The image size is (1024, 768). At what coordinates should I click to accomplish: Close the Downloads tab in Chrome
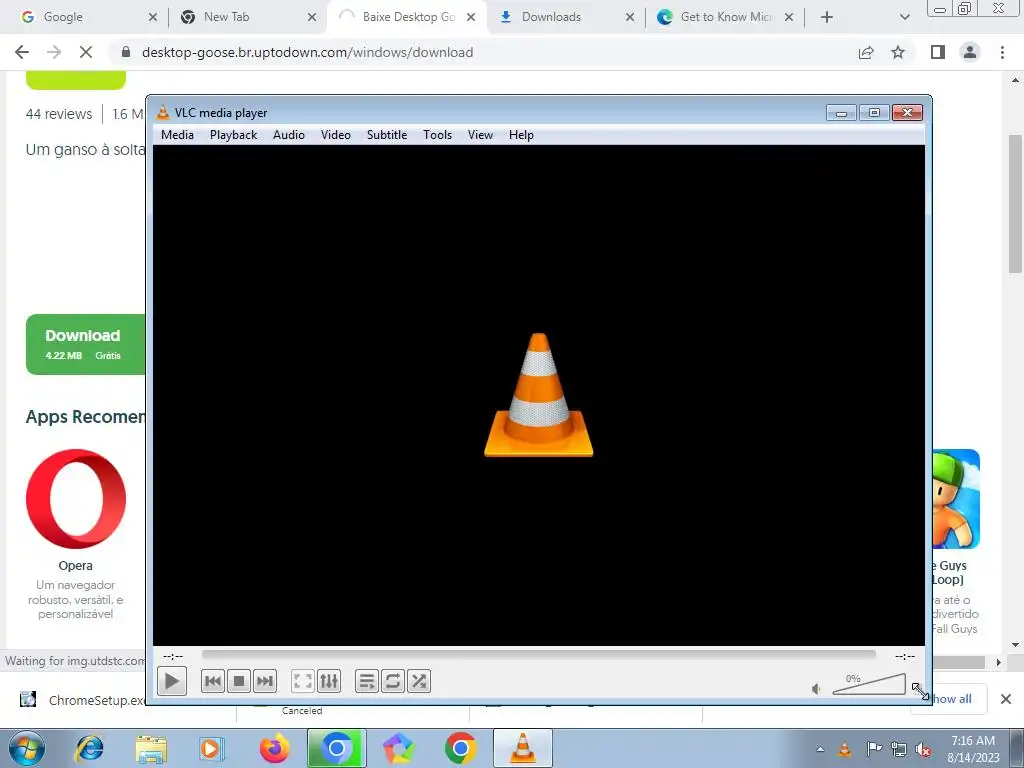click(x=630, y=17)
